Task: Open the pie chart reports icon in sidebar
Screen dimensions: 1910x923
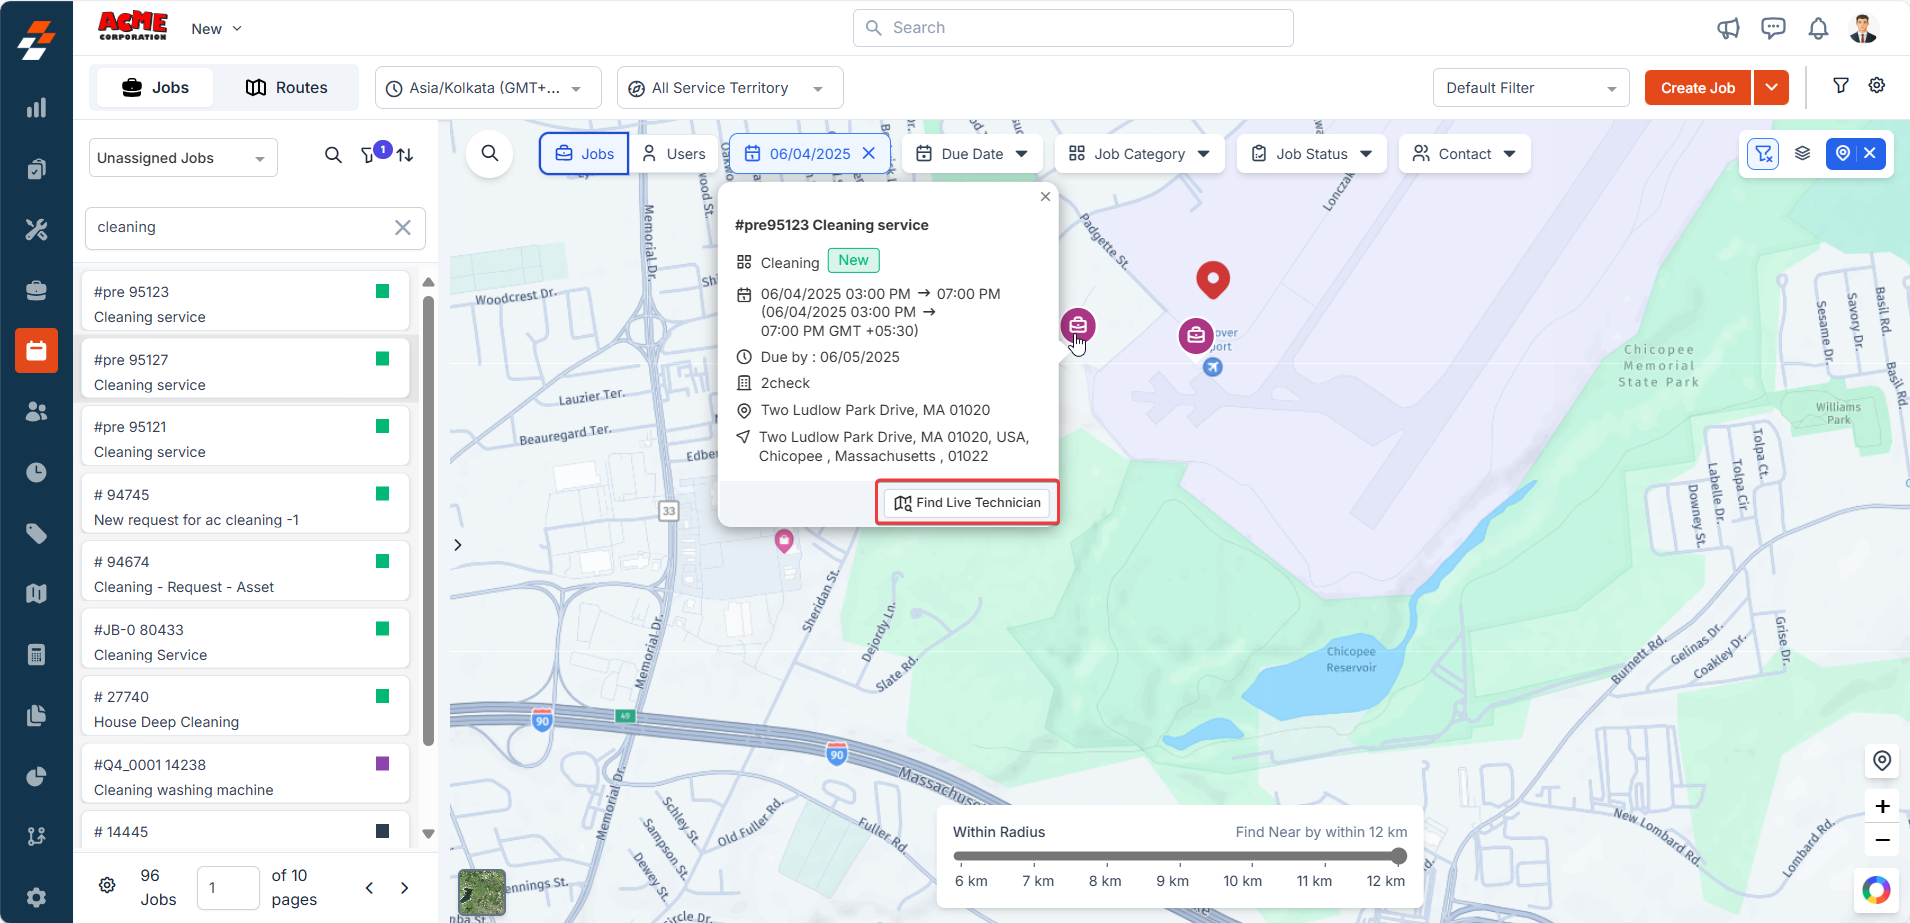Action: 36,776
